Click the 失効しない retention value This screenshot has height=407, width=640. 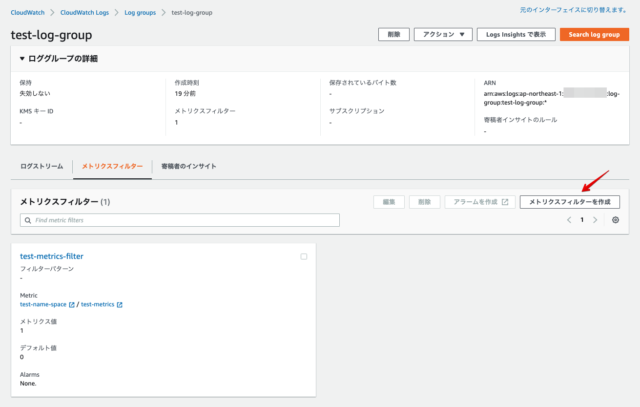point(35,93)
